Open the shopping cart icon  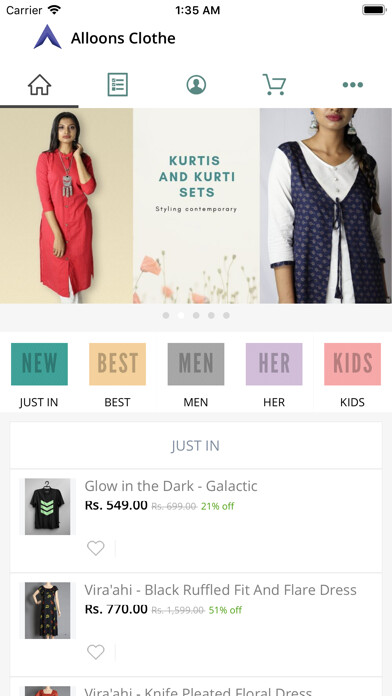[x=274, y=84]
